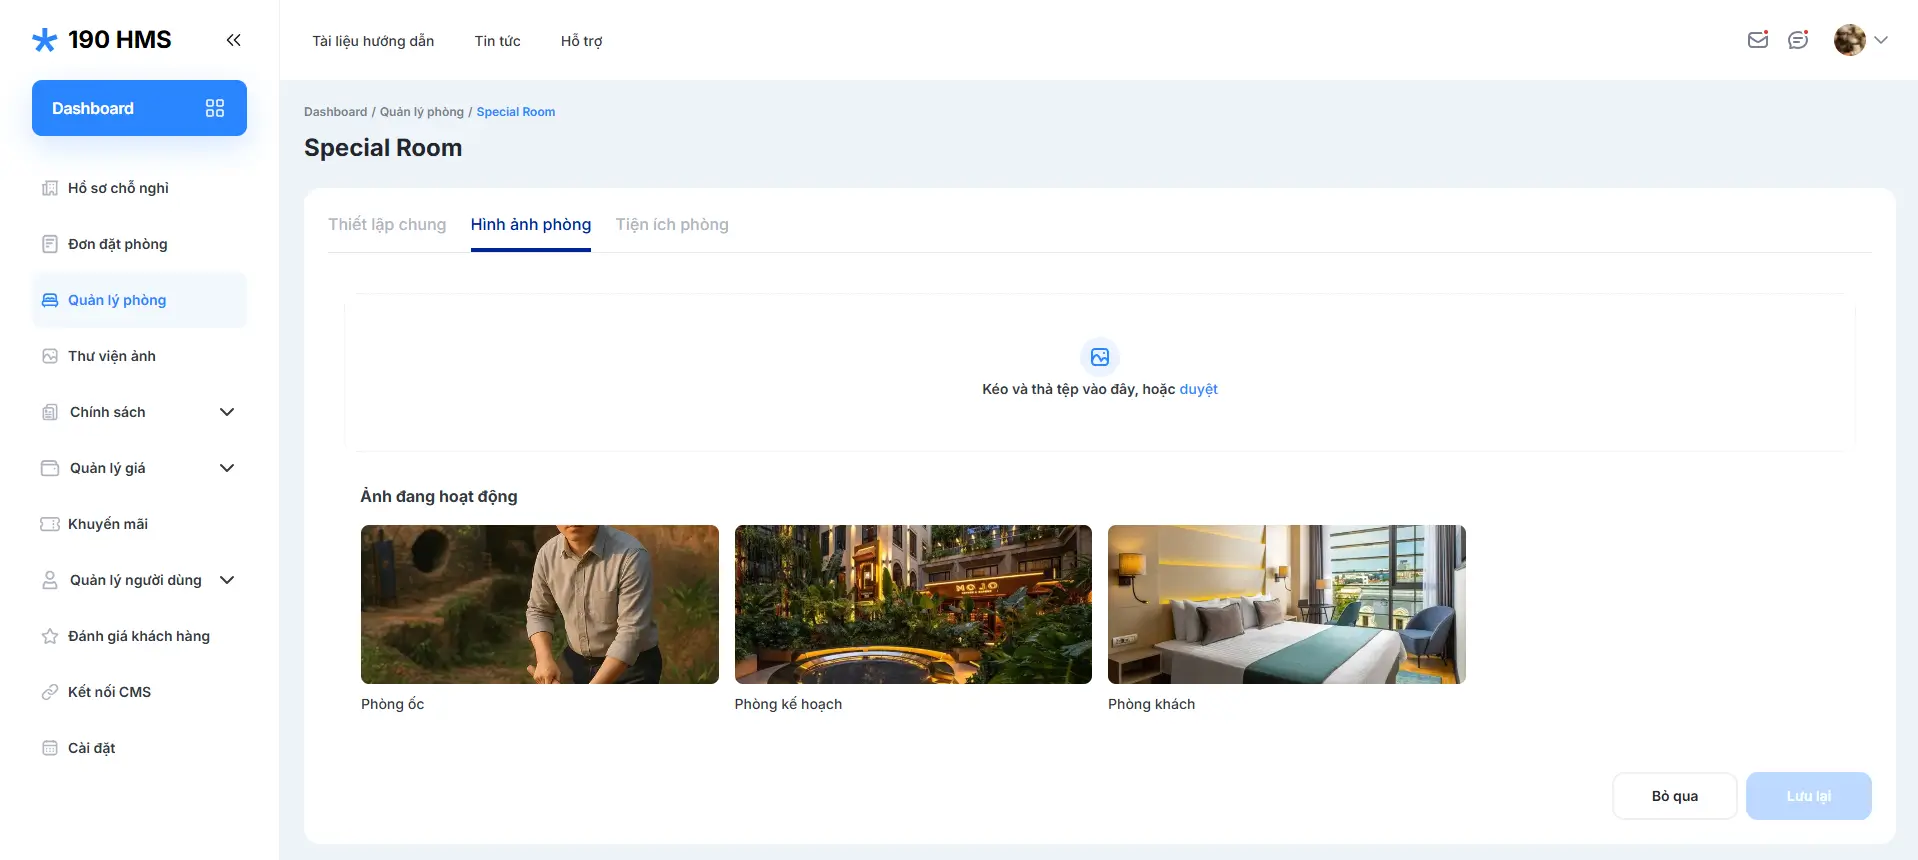Expand the Chính sách submenu
This screenshot has width=1918, height=860.
[227, 412]
